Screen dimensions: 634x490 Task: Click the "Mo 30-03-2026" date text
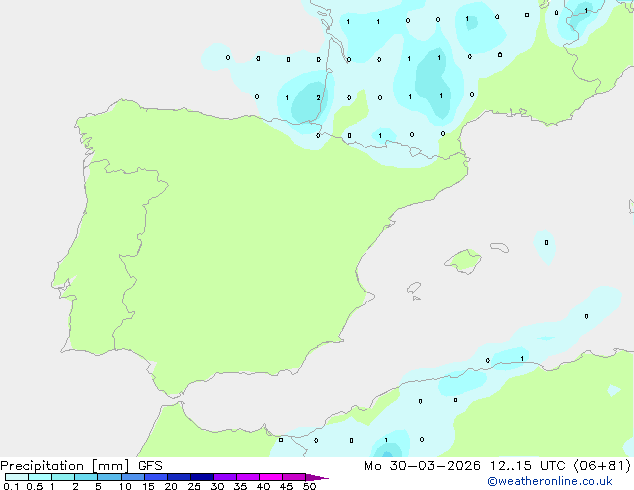click(x=422, y=466)
